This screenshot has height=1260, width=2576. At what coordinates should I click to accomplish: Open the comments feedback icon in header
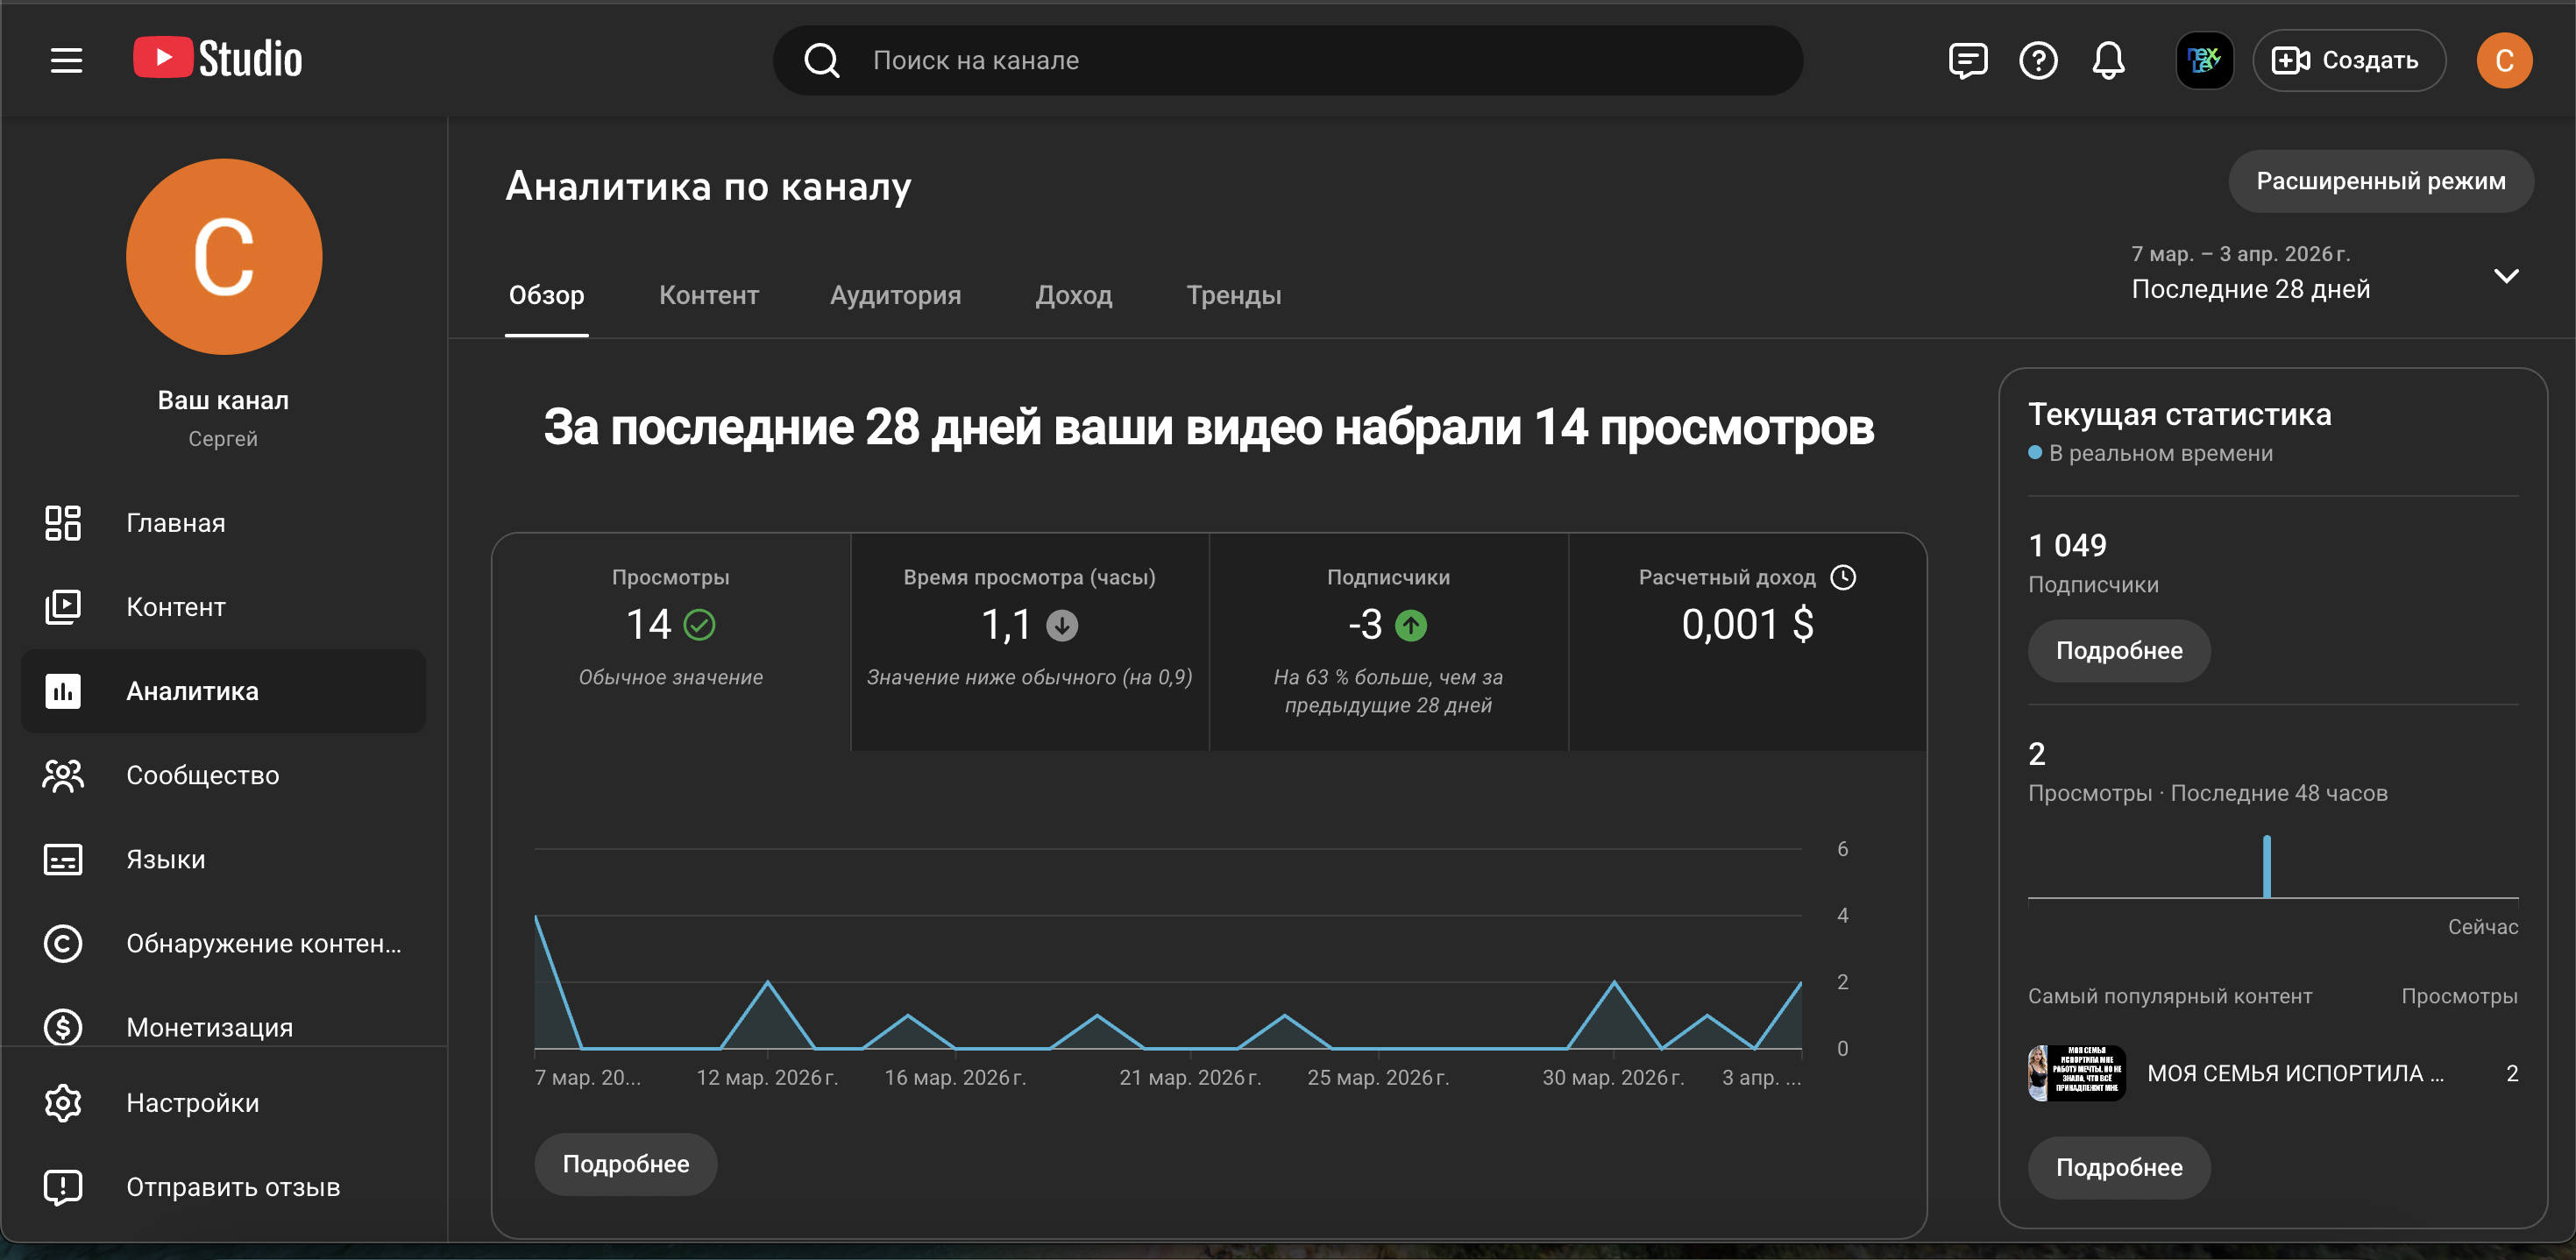[1967, 61]
